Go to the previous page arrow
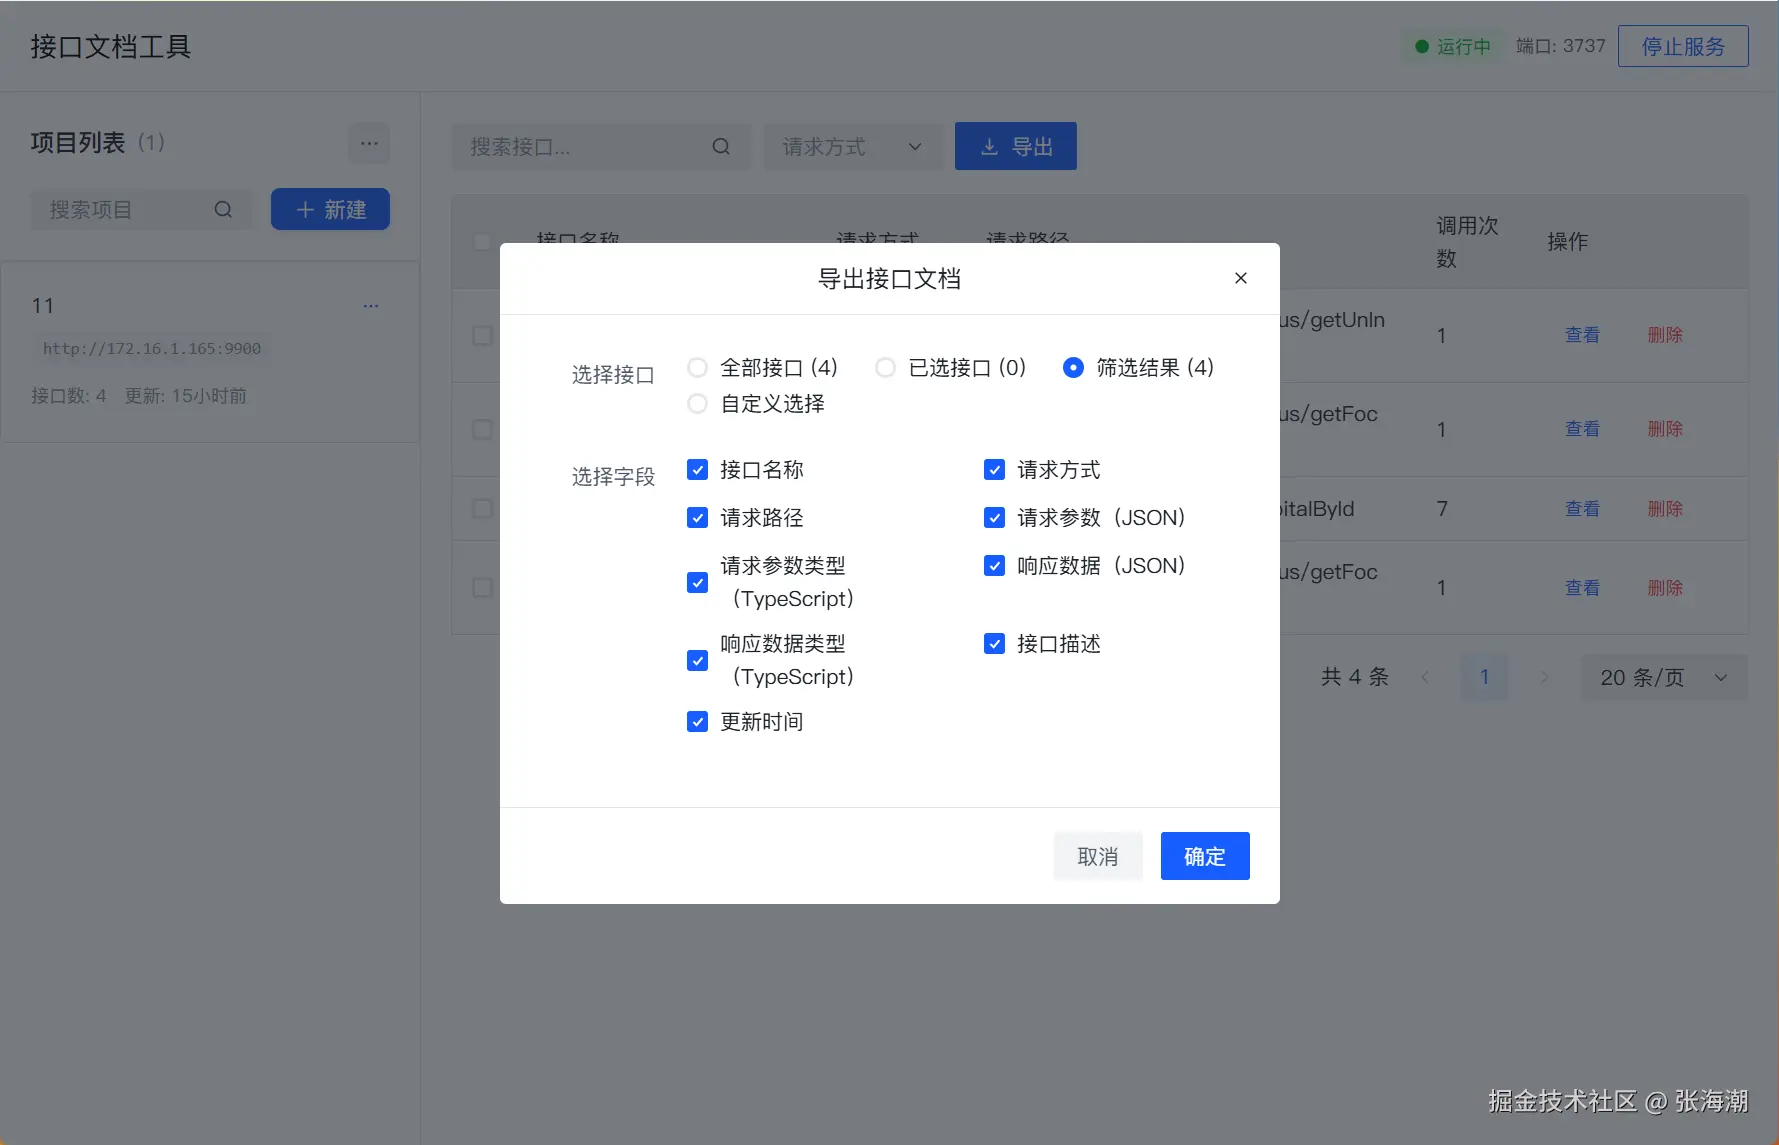 click(x=1425, y=677)
